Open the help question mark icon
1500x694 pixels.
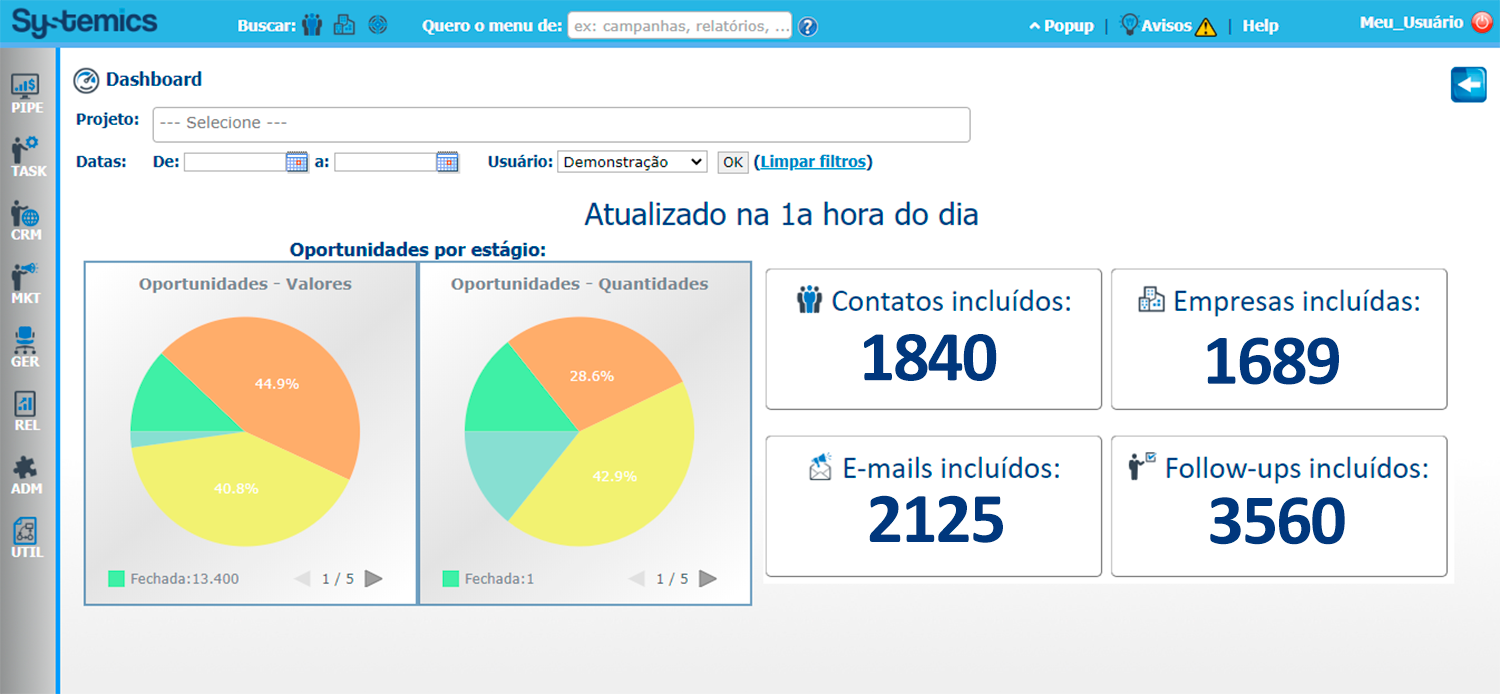tap(808, 26)
